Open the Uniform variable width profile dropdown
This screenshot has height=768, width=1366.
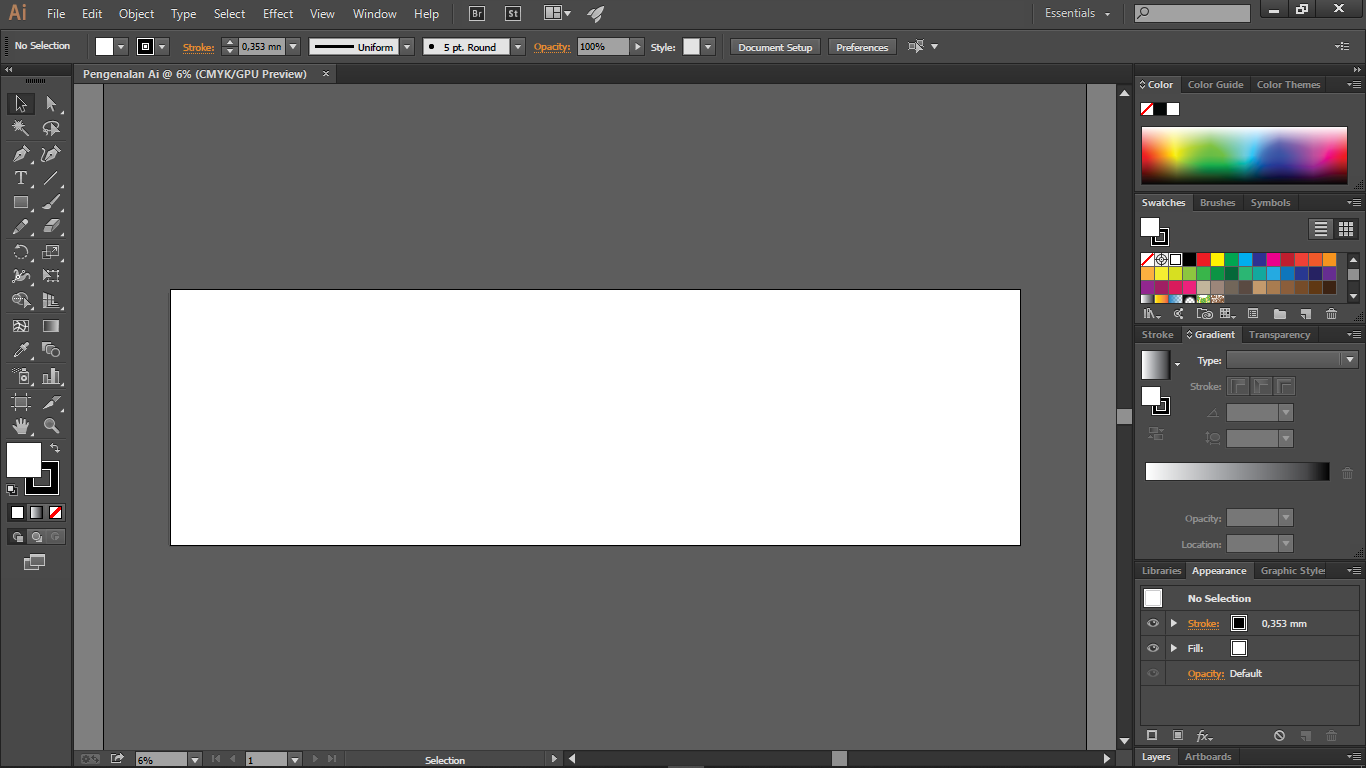tap(407, 47)
